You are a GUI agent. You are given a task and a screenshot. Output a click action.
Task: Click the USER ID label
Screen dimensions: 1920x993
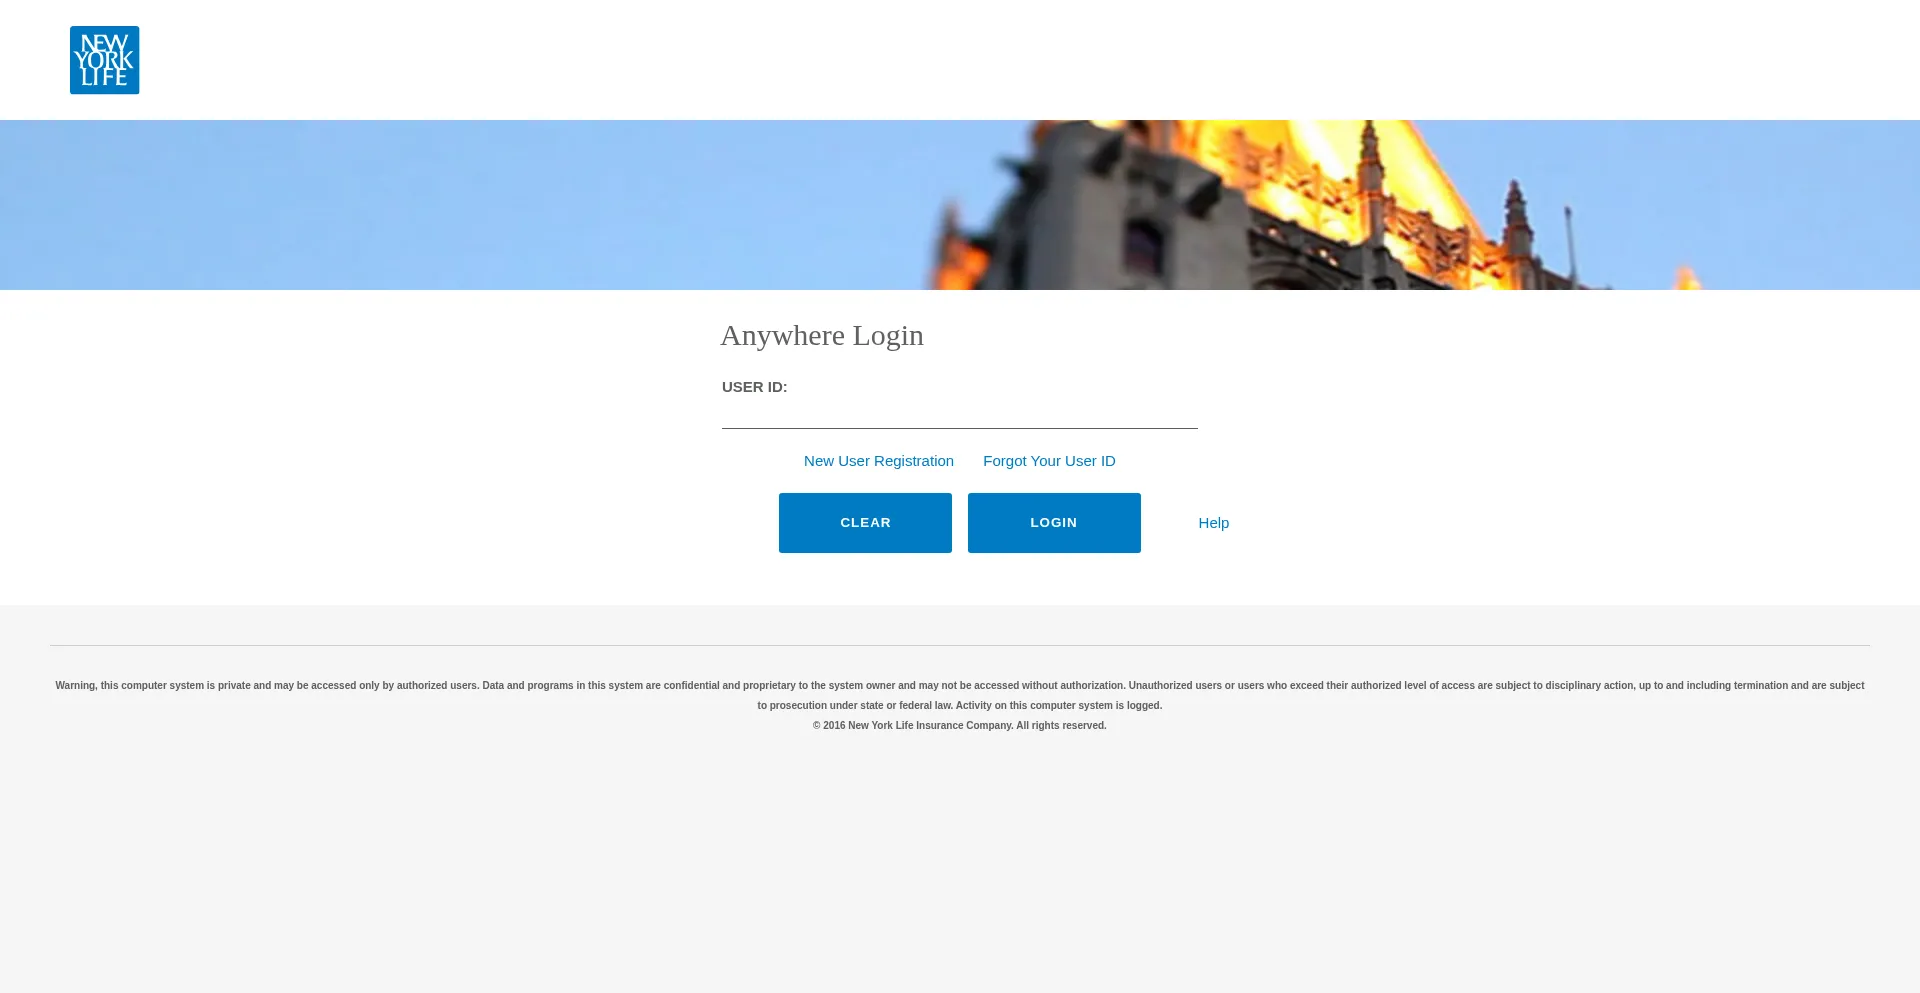click(754, 387)
